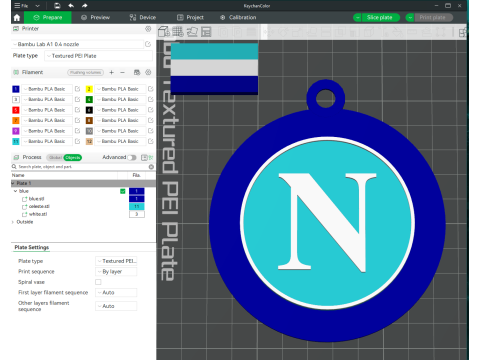Image resolution: width=480 pixels, height=360 pixels.
Task: Arrange all objects from toolbar
Action: (x=206, y=32)
